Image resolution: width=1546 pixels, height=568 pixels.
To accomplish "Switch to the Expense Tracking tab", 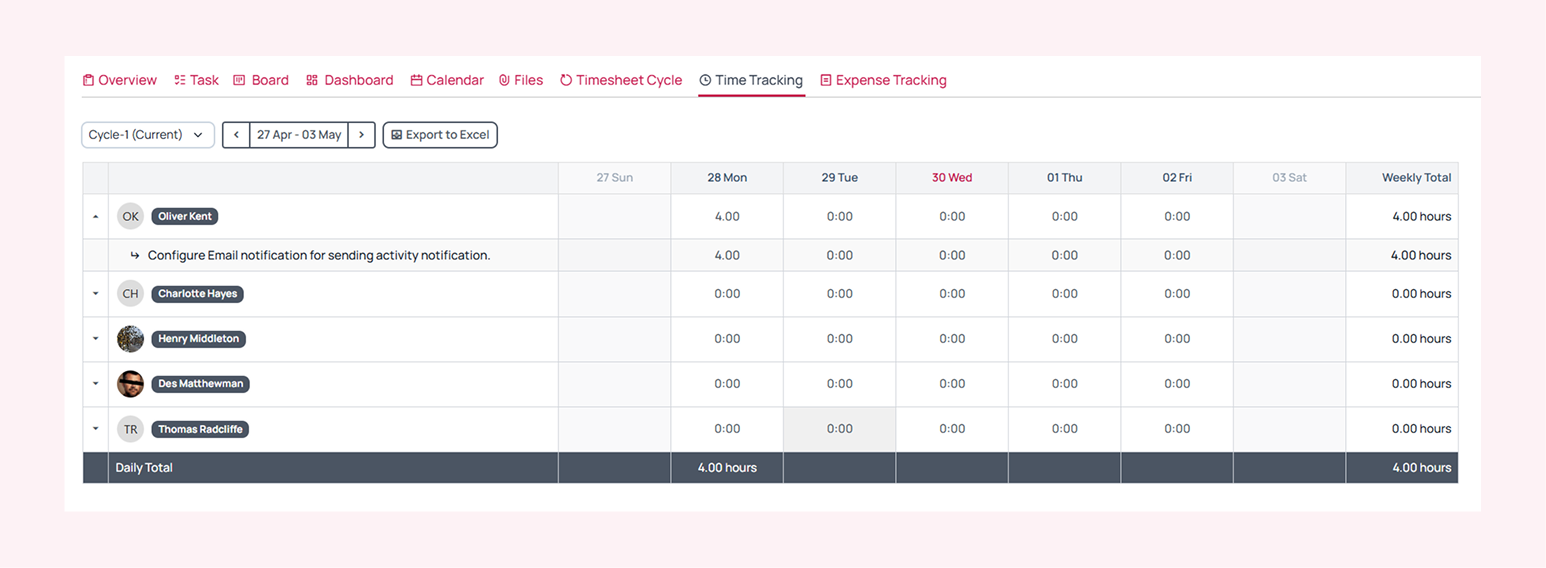I will (883, 80).
